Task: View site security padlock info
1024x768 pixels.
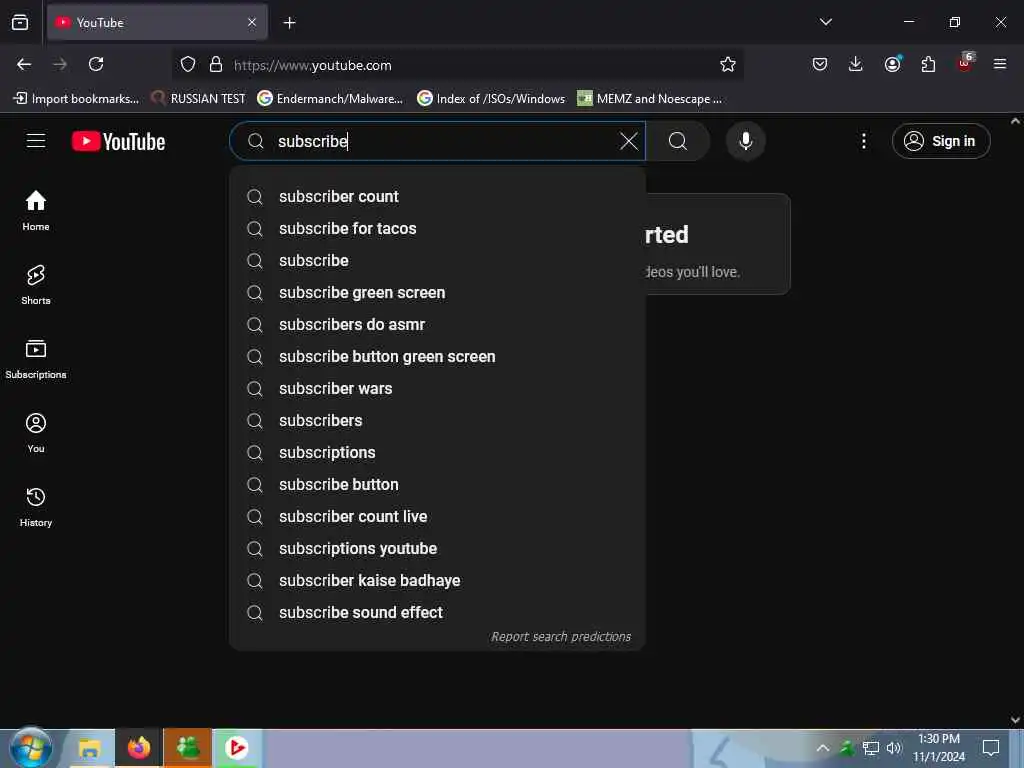Action: pos(216,65)
